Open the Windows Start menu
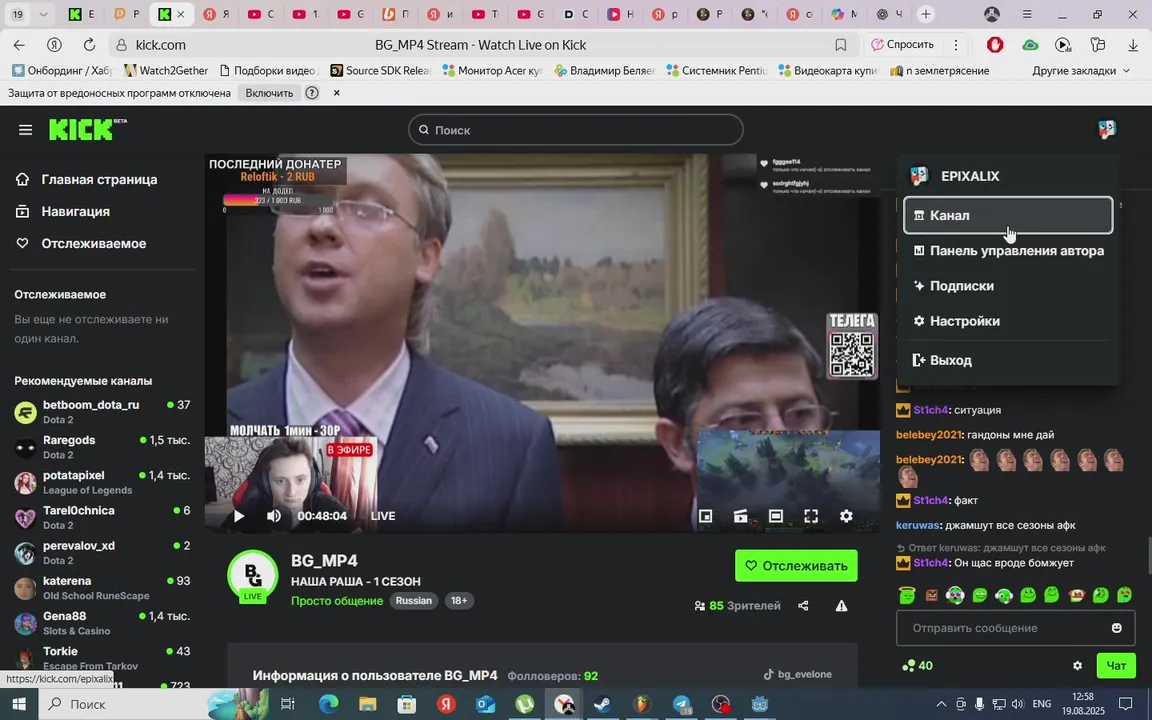Viewport: 1152px width, 720px height. [x=19, y=704]
